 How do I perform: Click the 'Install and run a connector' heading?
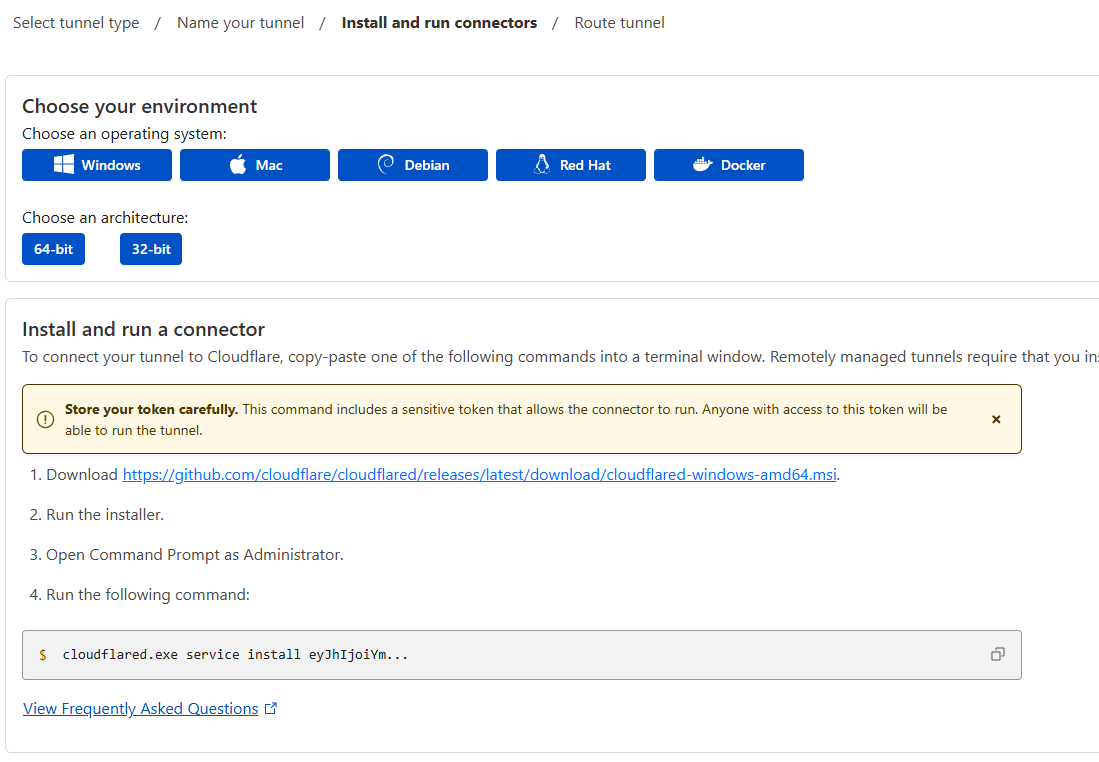143,329
